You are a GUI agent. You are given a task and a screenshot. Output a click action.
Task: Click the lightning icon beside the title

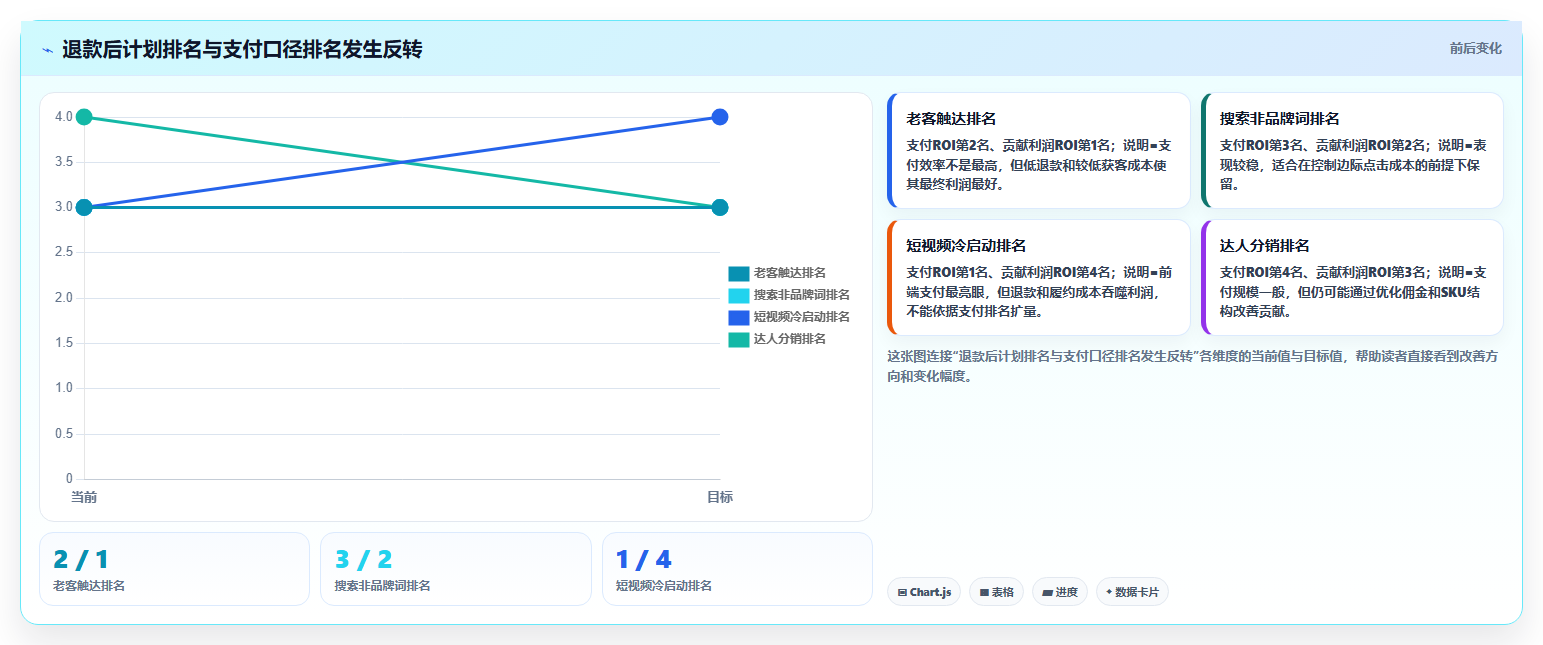click(47, 49)
